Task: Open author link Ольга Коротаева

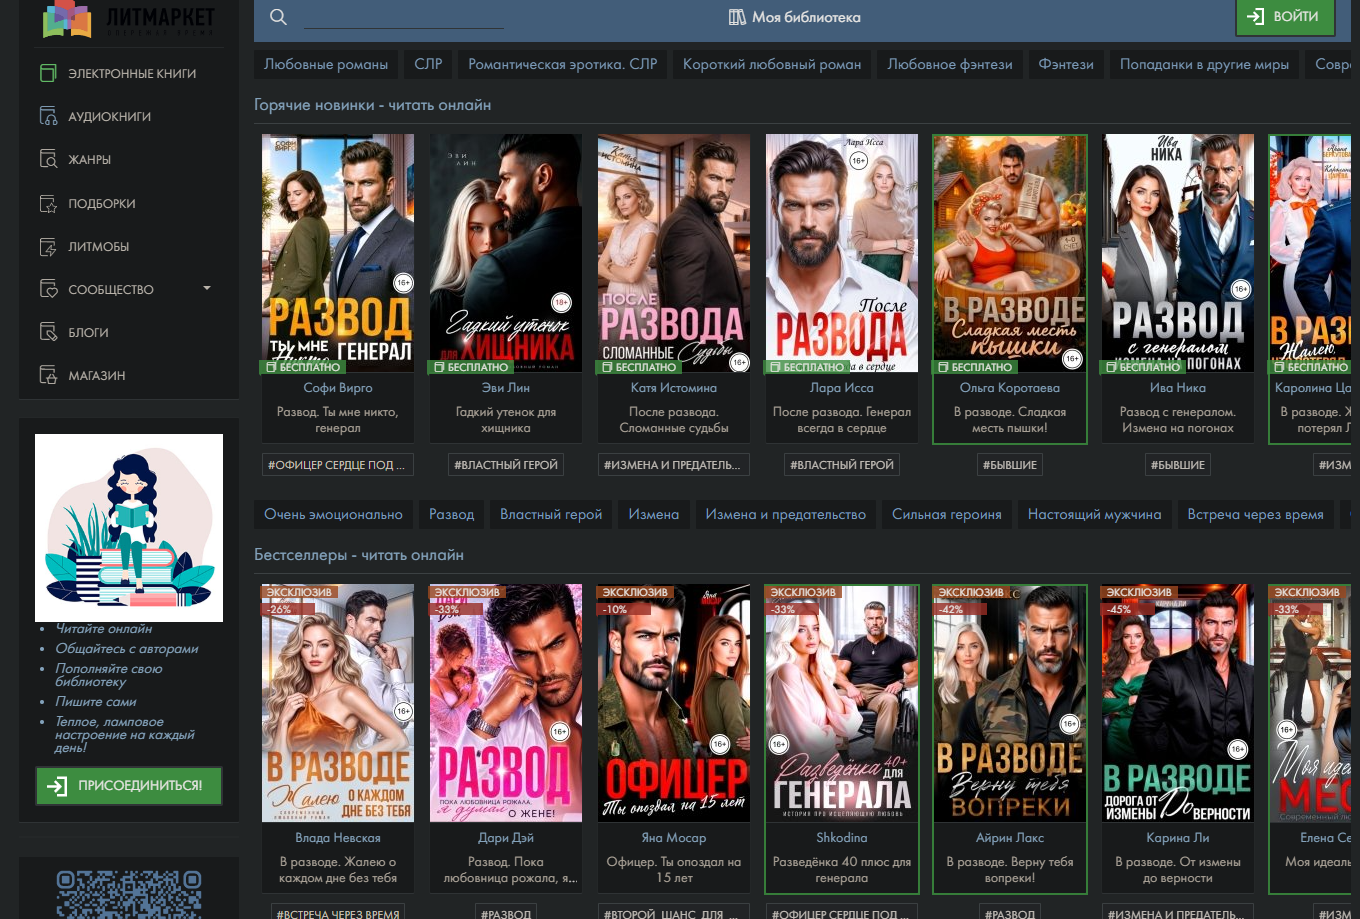Action: pyautogui.click(x=1010, y=387)
